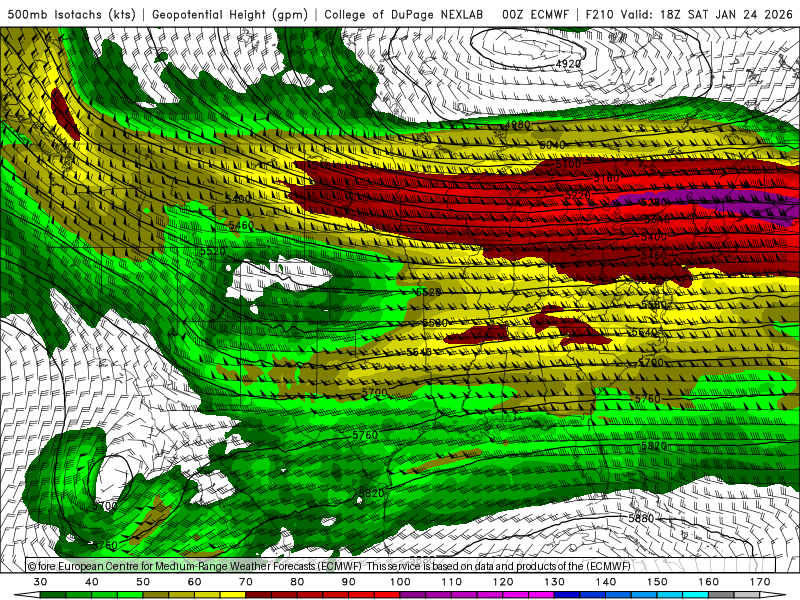Image resolution: width=800 pixels, height=600 pixels.
Task: Select the "College of DuPage NEXLAB" header text
Action: [x=404, y=14]
